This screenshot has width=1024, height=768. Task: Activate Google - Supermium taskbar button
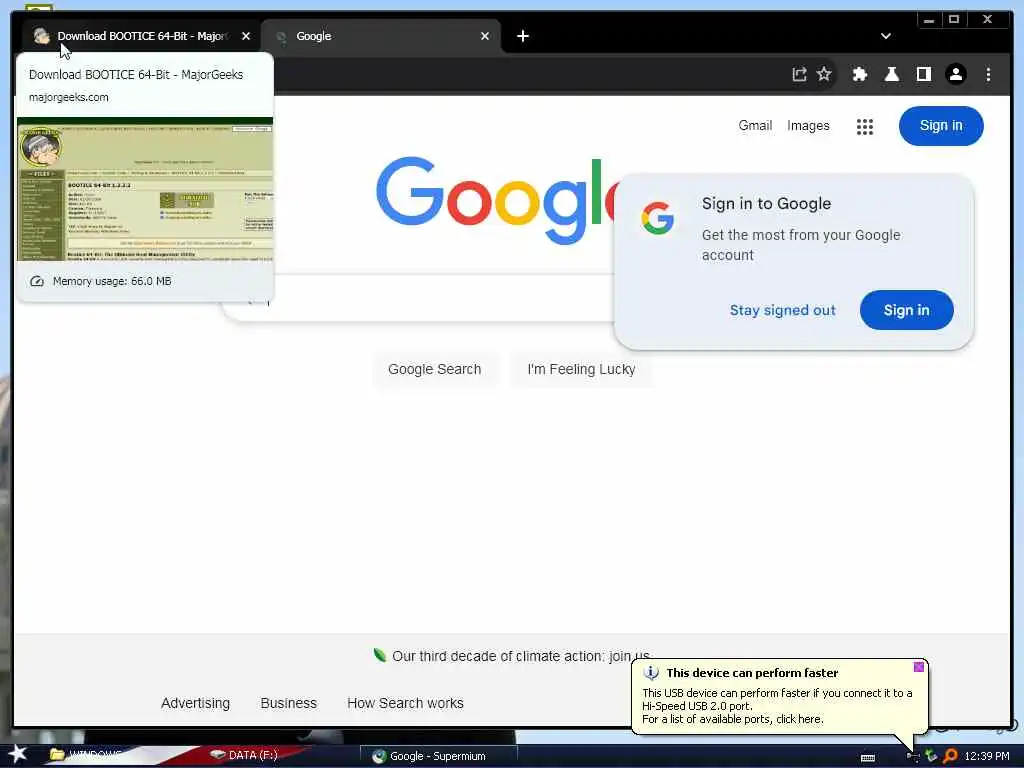click(x=438, y=756)
